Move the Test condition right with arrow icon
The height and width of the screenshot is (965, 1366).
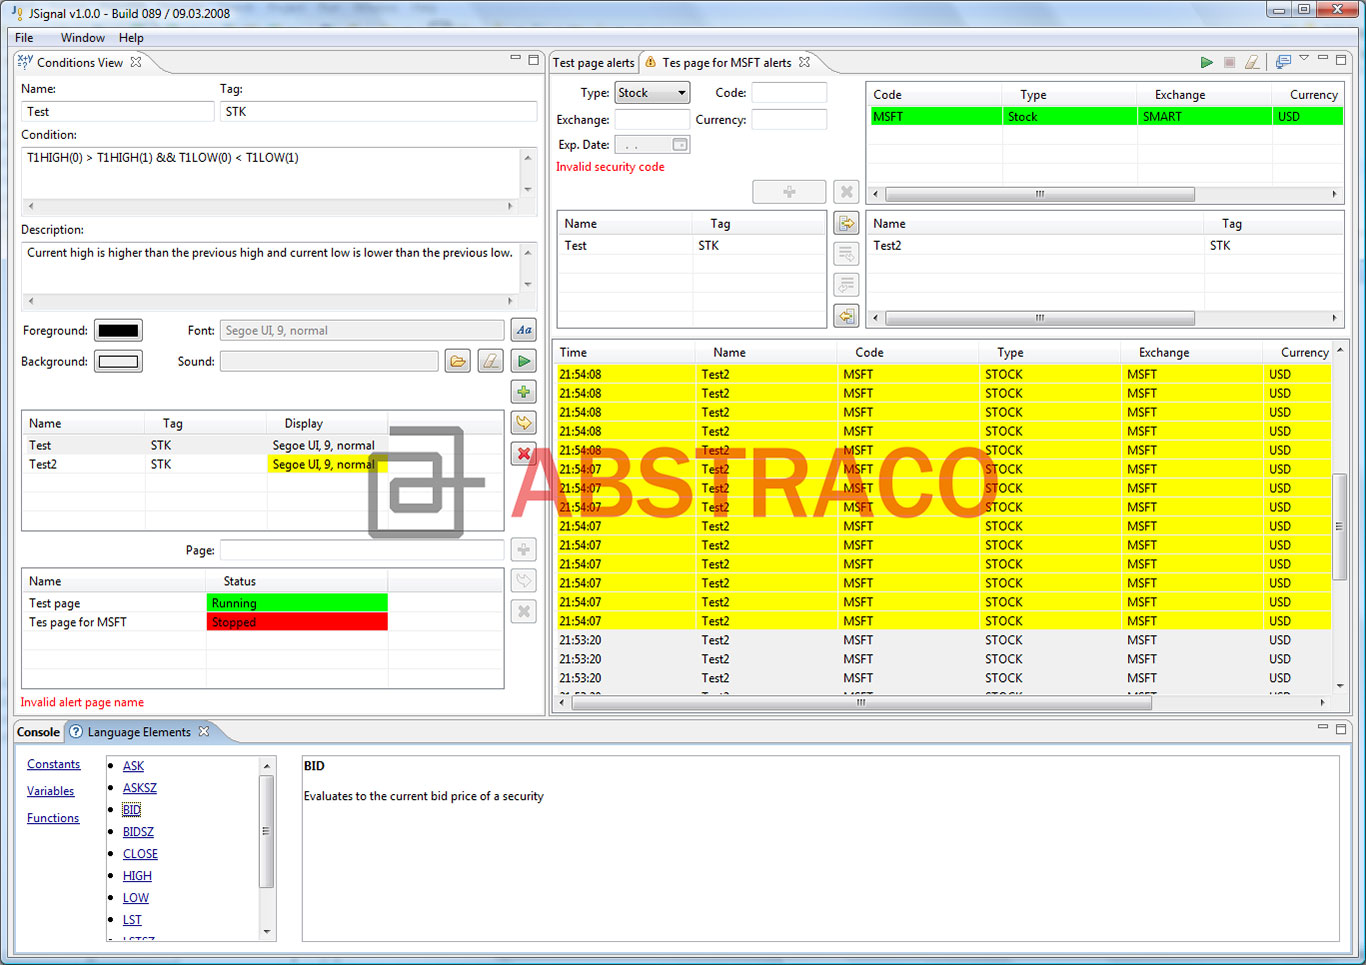(846, 222)
